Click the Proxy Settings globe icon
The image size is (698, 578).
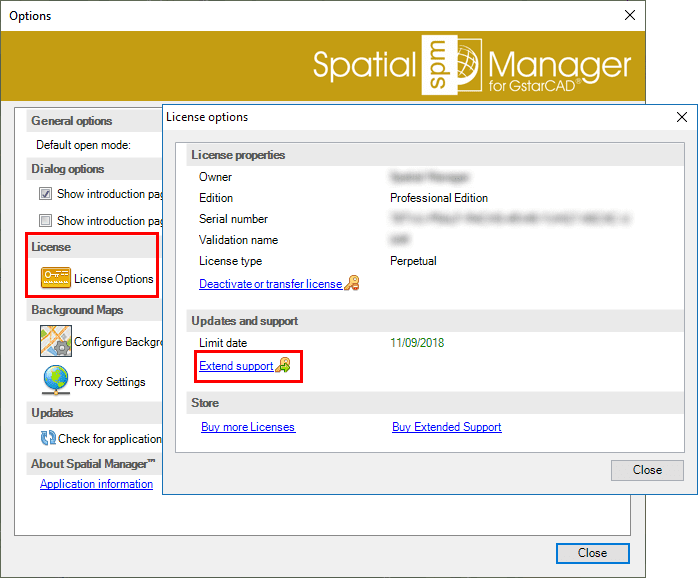pos(56,380)
